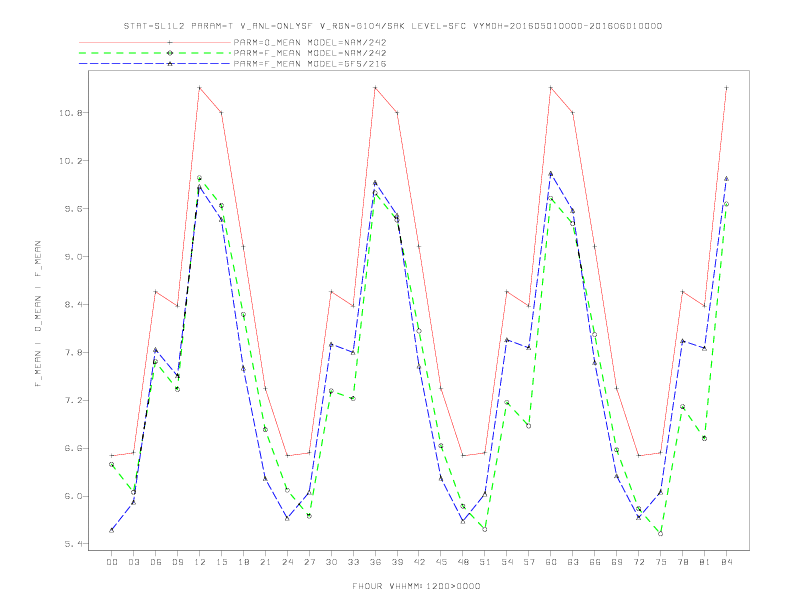Click green NAM circle marker at hour 75
Screen dimensions: 792x612
tap(661, 534)
